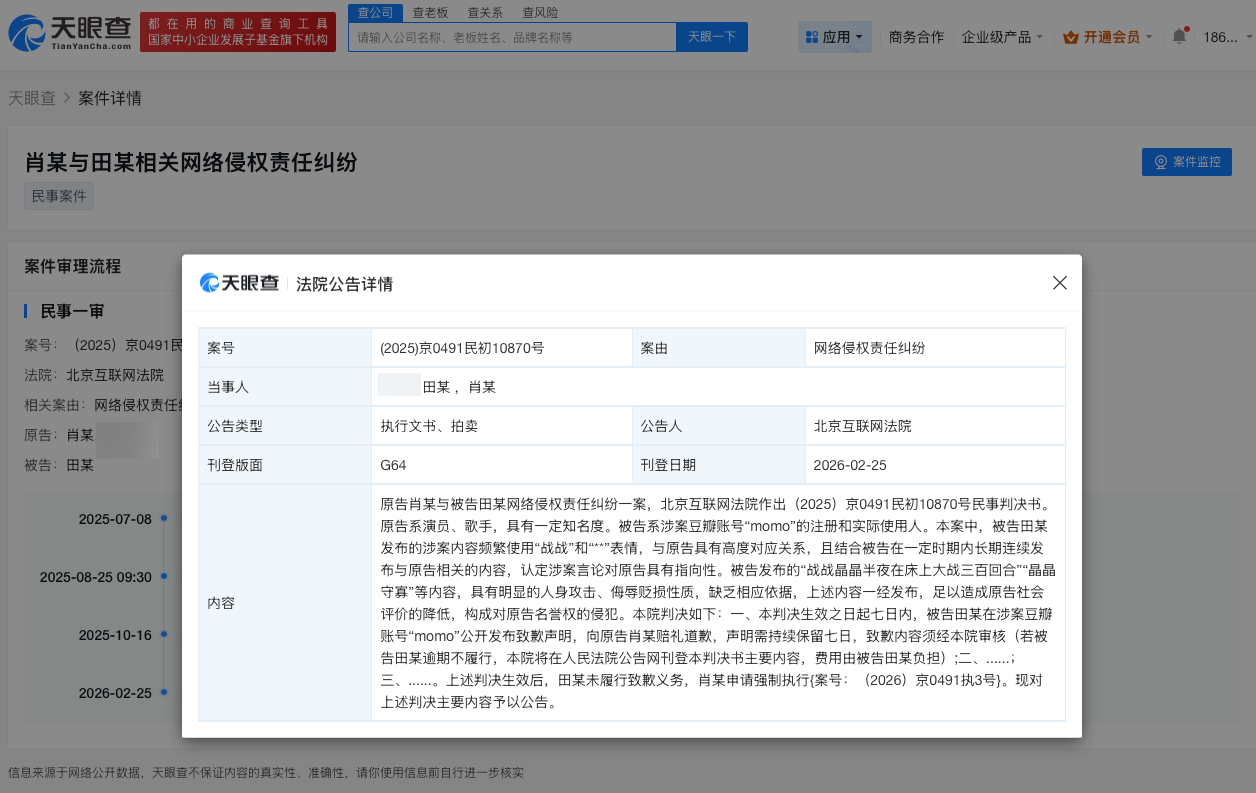Switch to the 查老板 search tab
This screenshot has height=793, width=1256.
point(432,12)
